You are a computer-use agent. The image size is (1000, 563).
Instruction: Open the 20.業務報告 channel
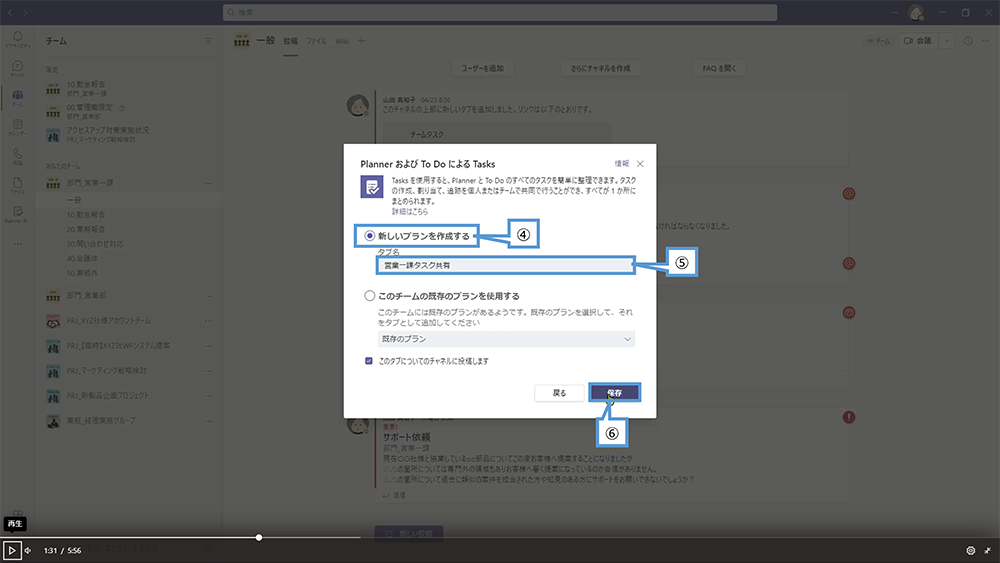[86, 229]
